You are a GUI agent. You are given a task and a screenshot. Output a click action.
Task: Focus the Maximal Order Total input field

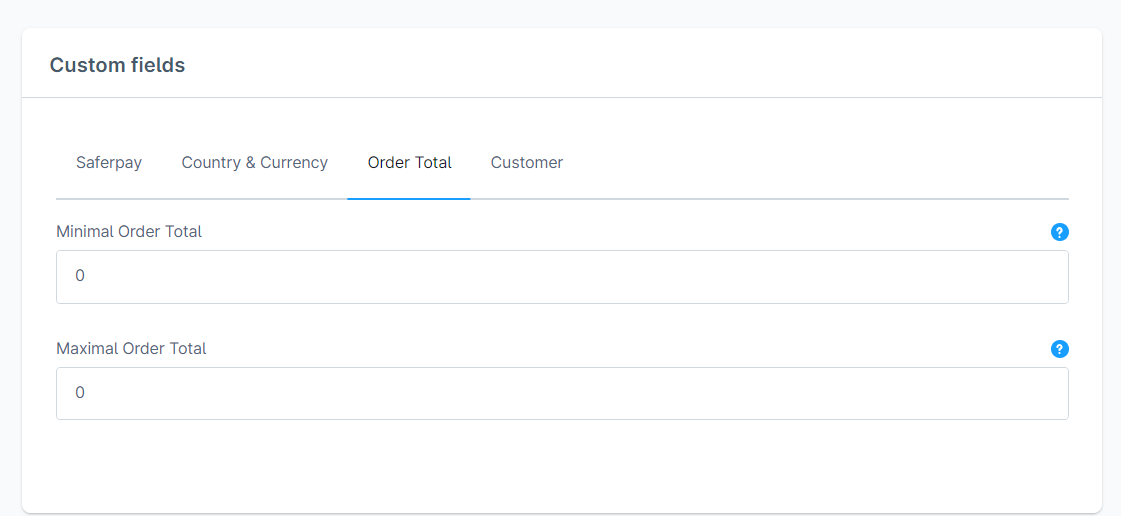tap(562, 393)
